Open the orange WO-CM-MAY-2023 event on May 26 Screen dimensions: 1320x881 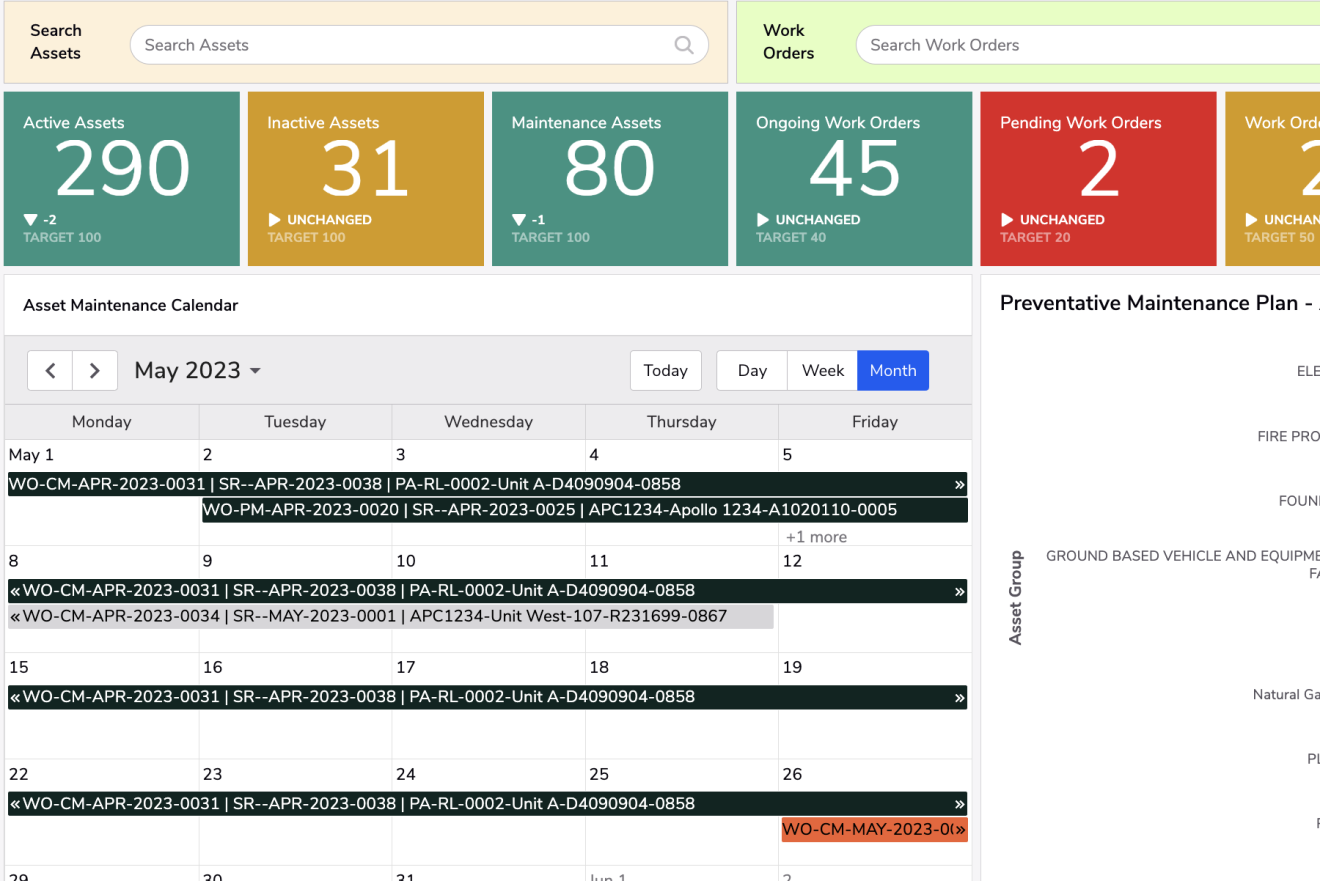coord(873,830)
